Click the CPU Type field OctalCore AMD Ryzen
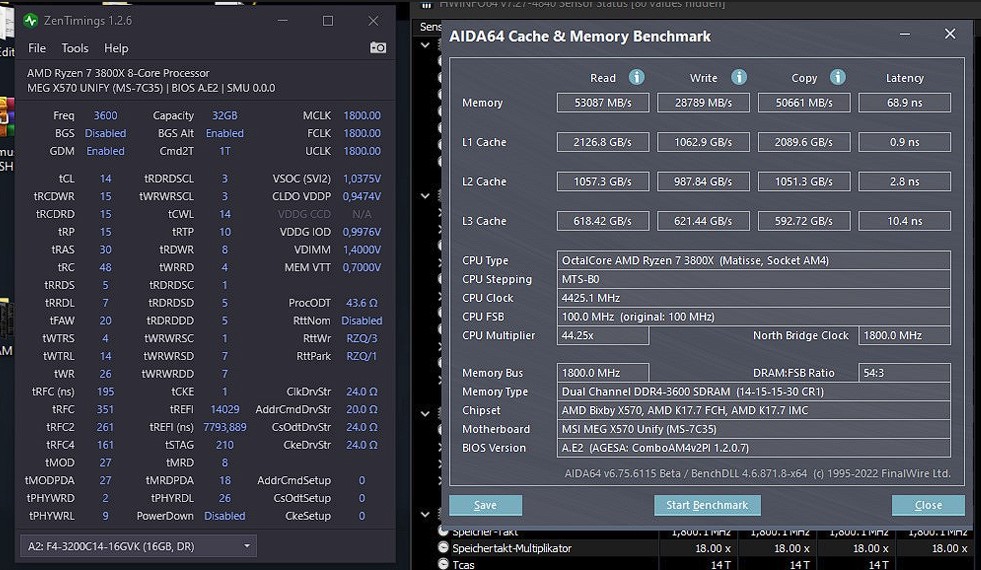This screenshot has height=570, width=981. [754, 260]
